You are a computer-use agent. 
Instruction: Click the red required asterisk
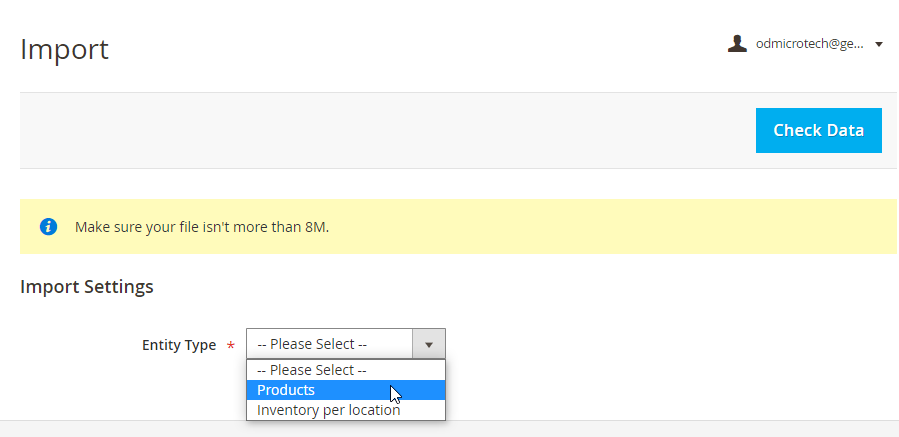230,346
